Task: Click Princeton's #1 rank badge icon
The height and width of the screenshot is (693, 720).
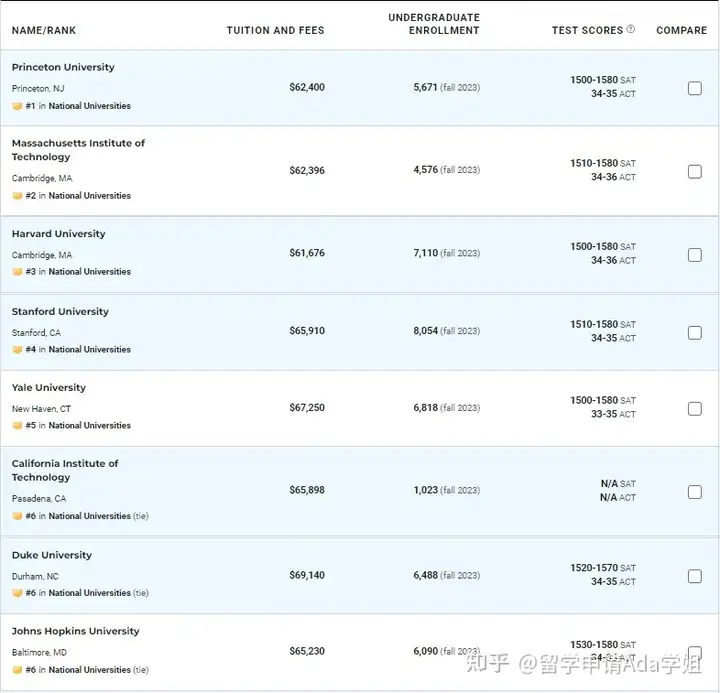Action: 17,106
